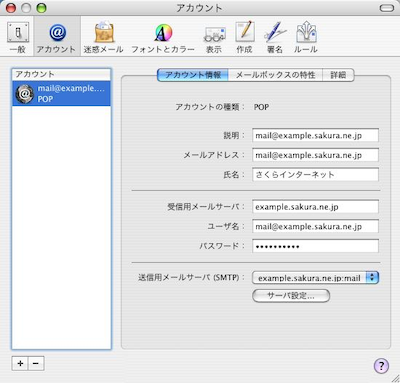Open フォントとカラー preferences

(x=163, y=37)
